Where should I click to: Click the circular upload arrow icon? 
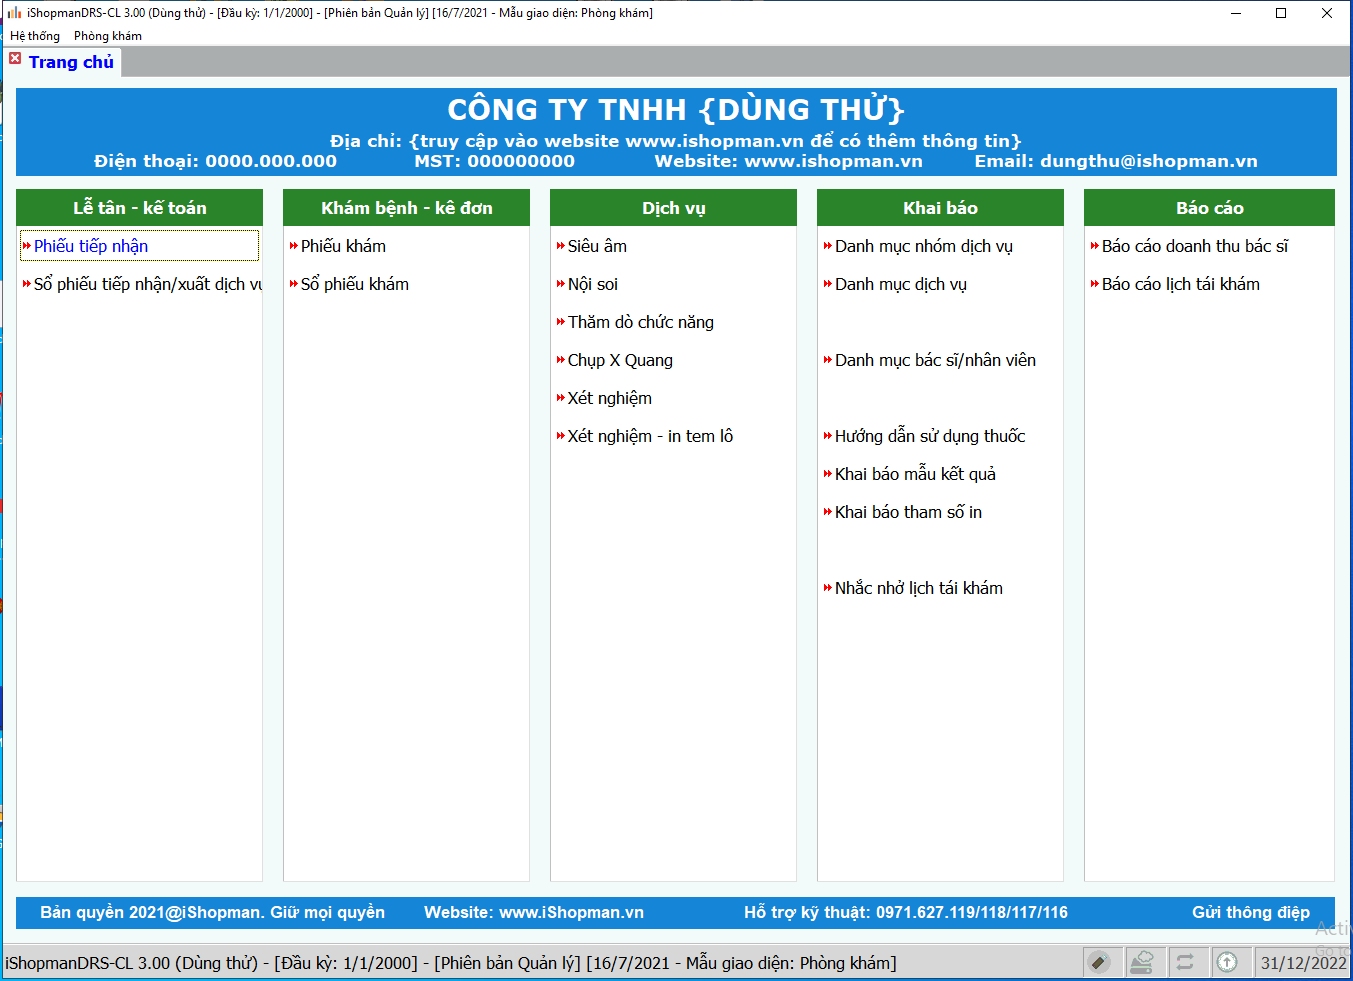point(1227,963)
